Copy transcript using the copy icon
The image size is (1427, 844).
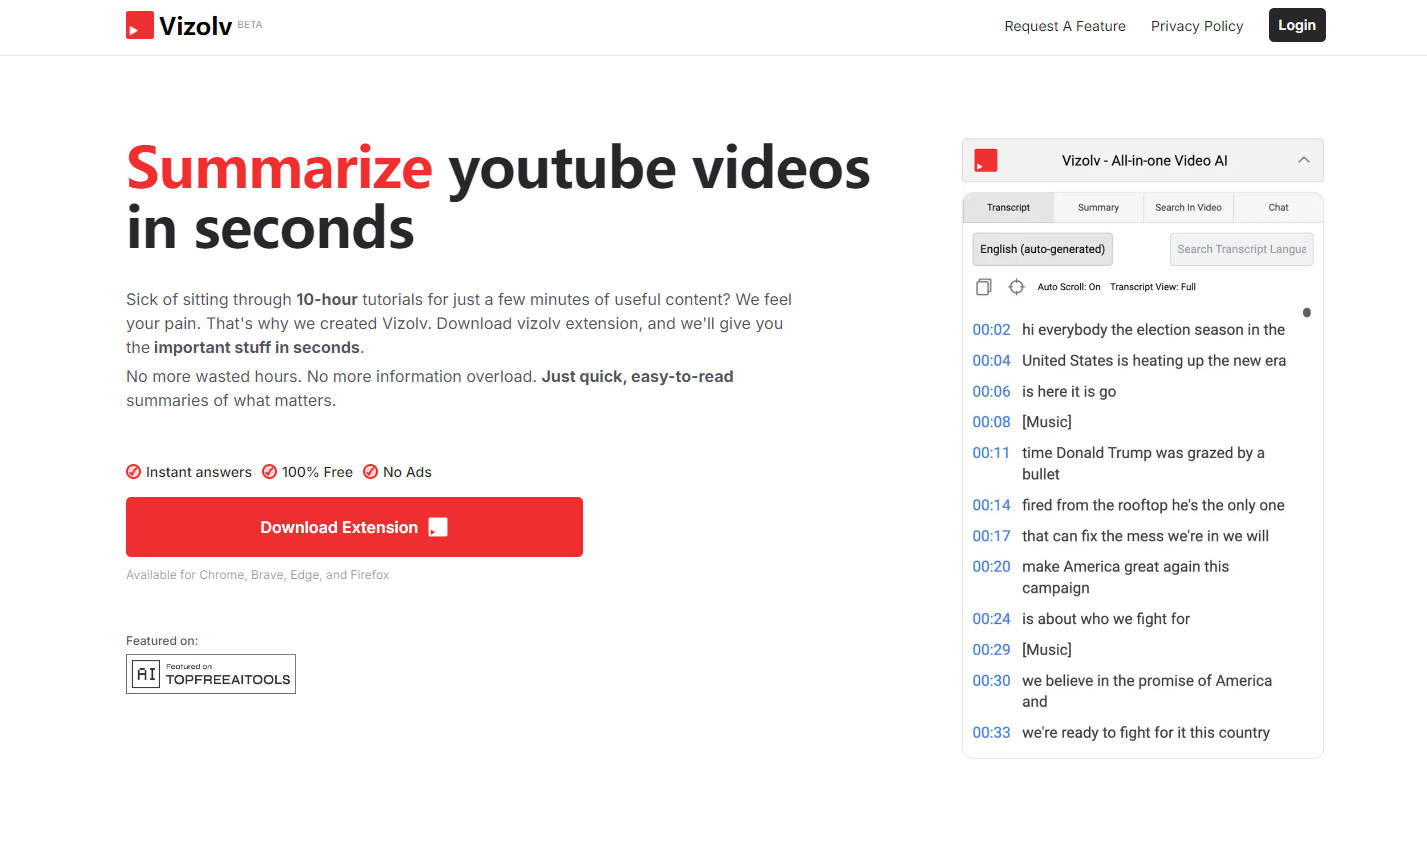pos(983,287)
